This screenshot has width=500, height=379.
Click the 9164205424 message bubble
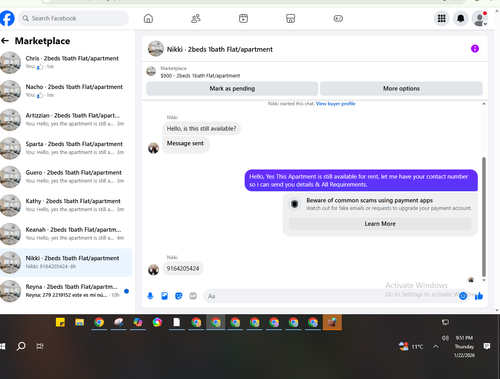pos(183,269)
